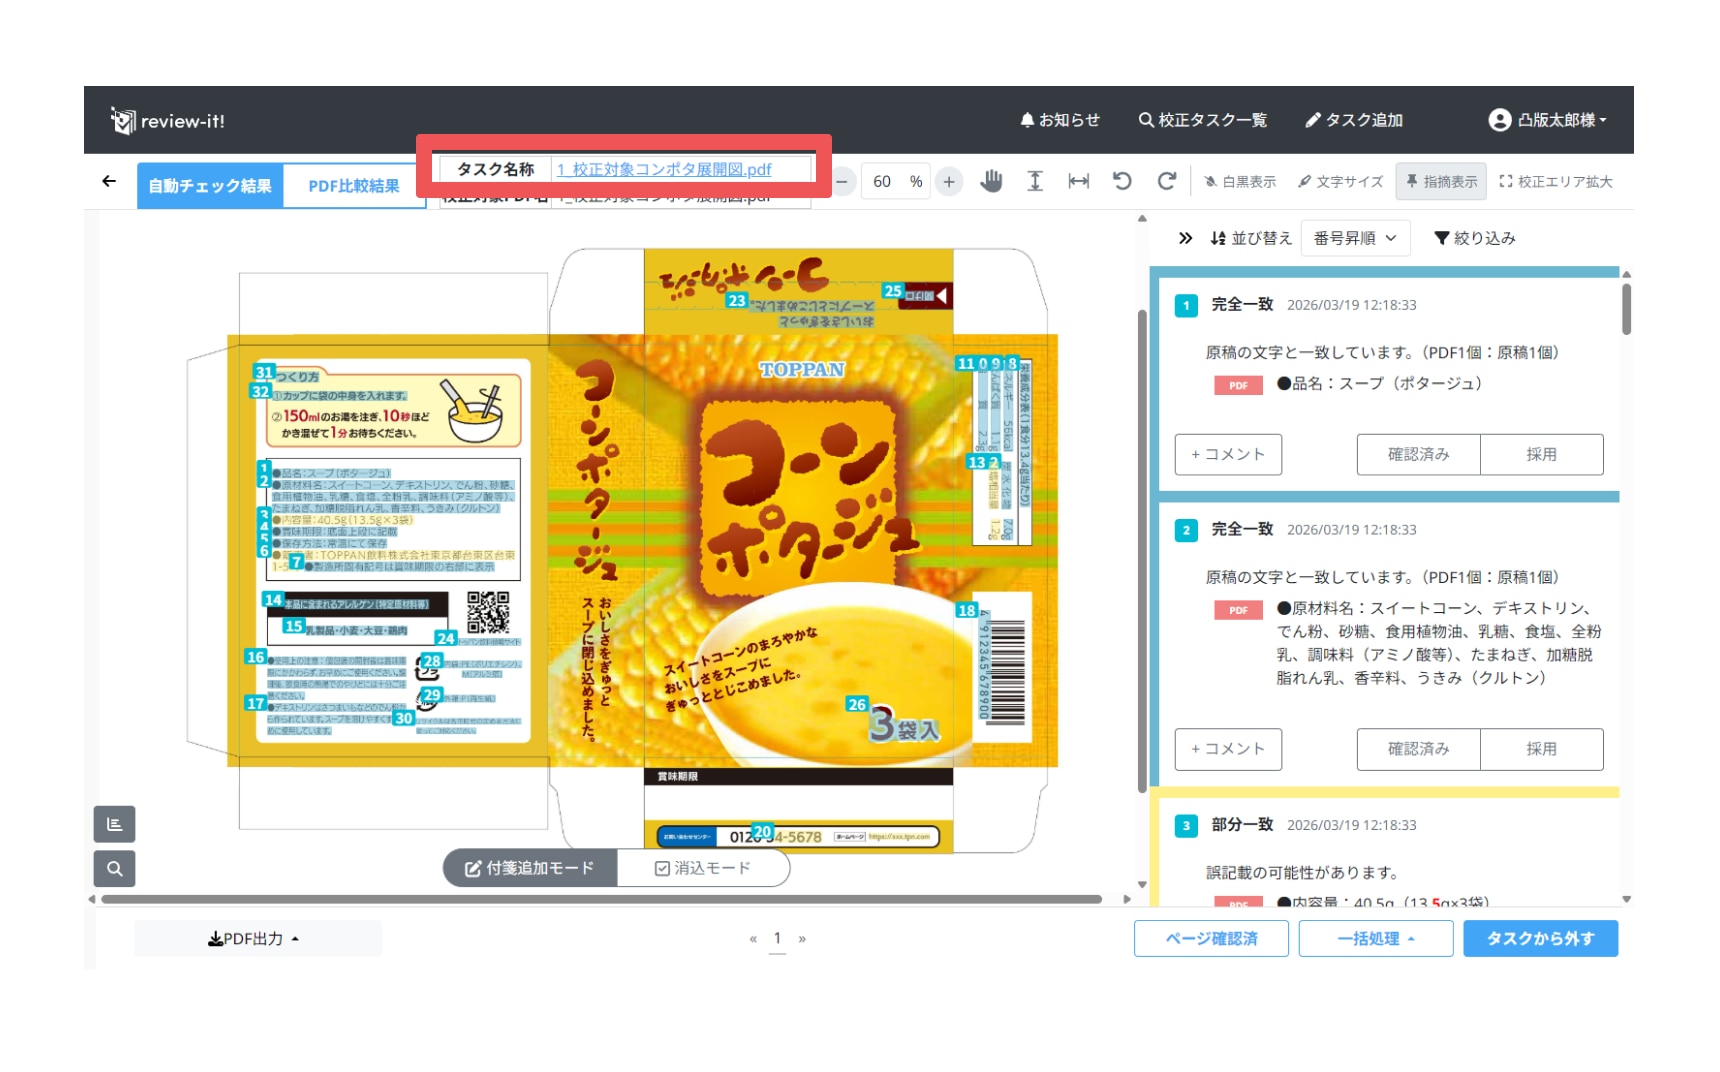Screen dimensions: 1720x1072
Task: Click the magnifier search icon at bottom left
Action: coord(115,868)
